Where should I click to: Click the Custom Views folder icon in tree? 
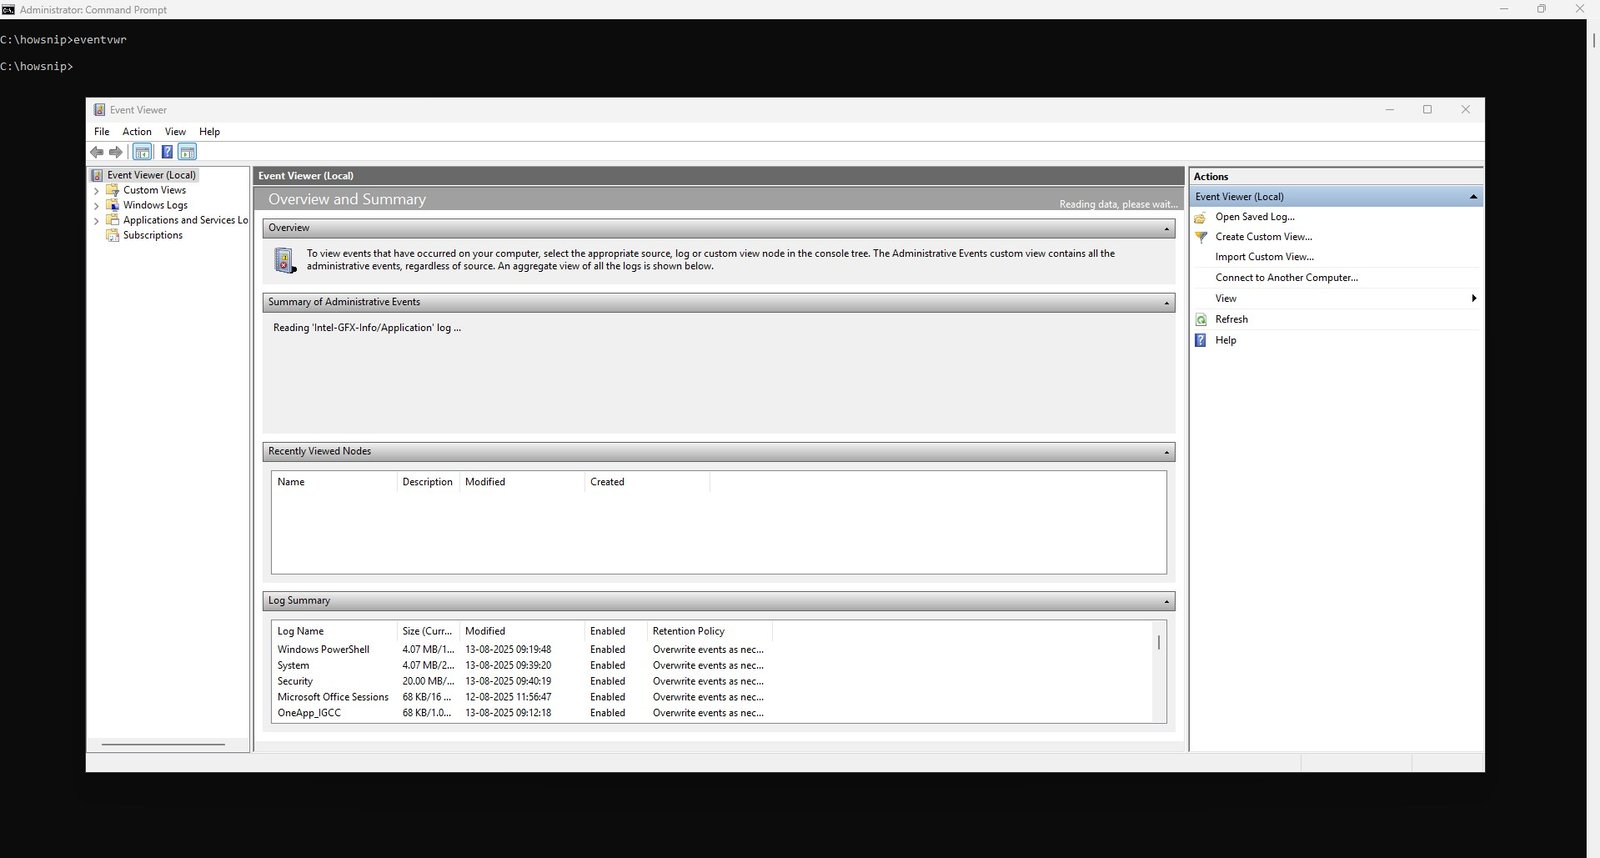coord(113,190)
